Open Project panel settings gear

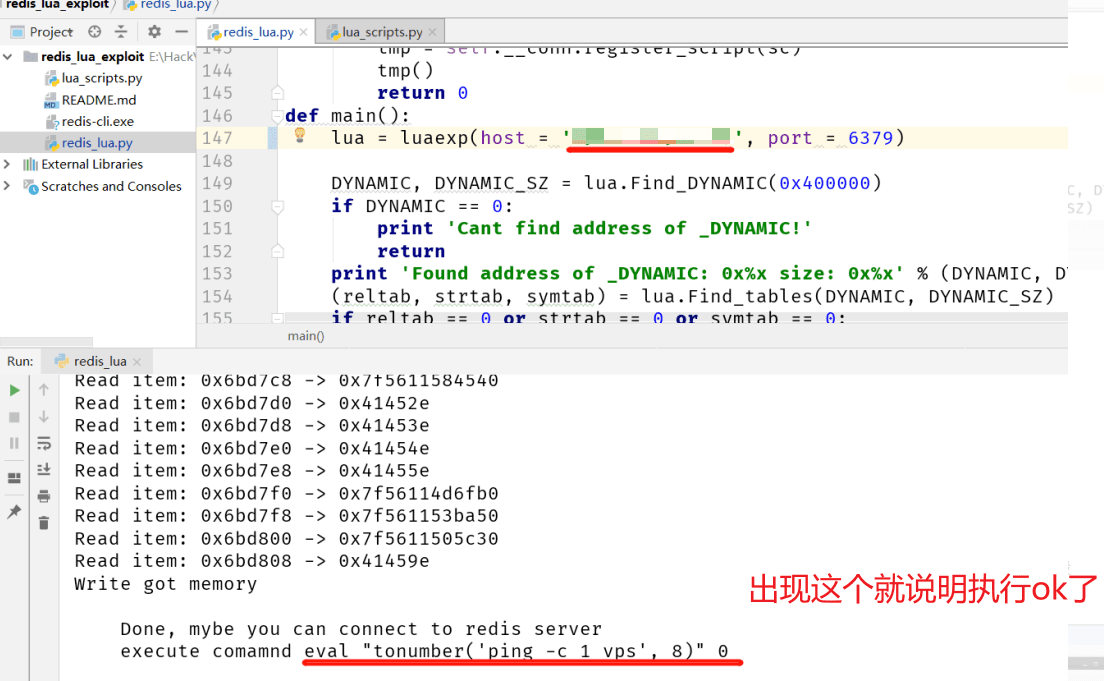[154, 32]
